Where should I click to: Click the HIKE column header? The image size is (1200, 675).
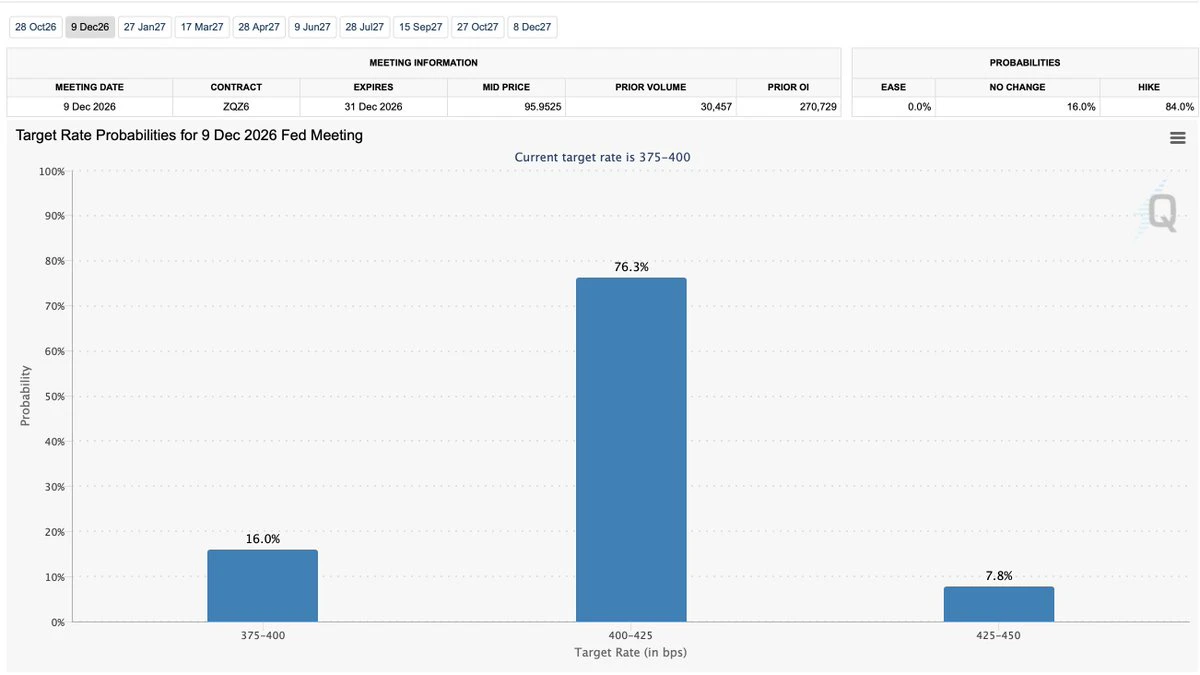[1149, 87]
